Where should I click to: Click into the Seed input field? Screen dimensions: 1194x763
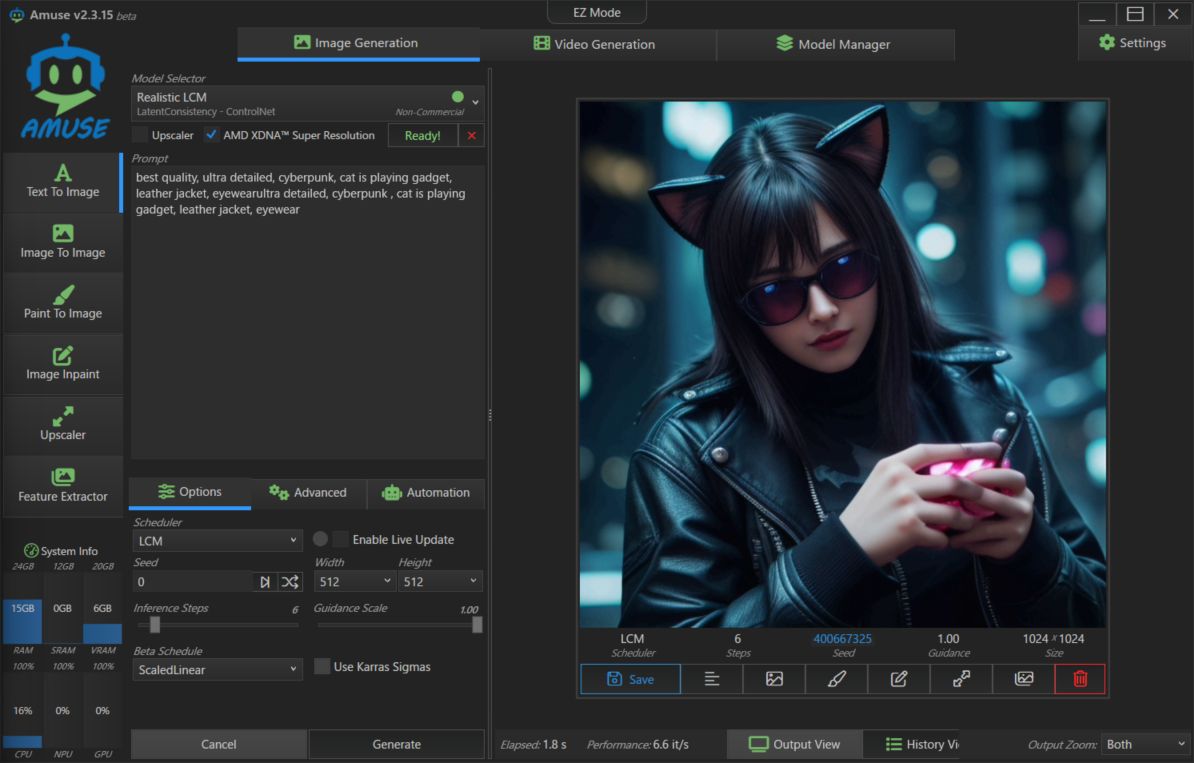point(192,581)
